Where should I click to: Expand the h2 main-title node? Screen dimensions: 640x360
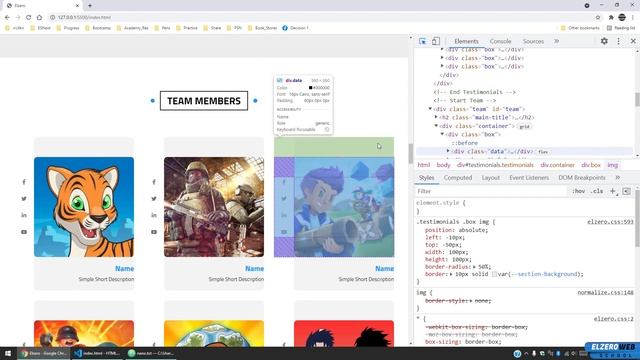tap(436, 117)
